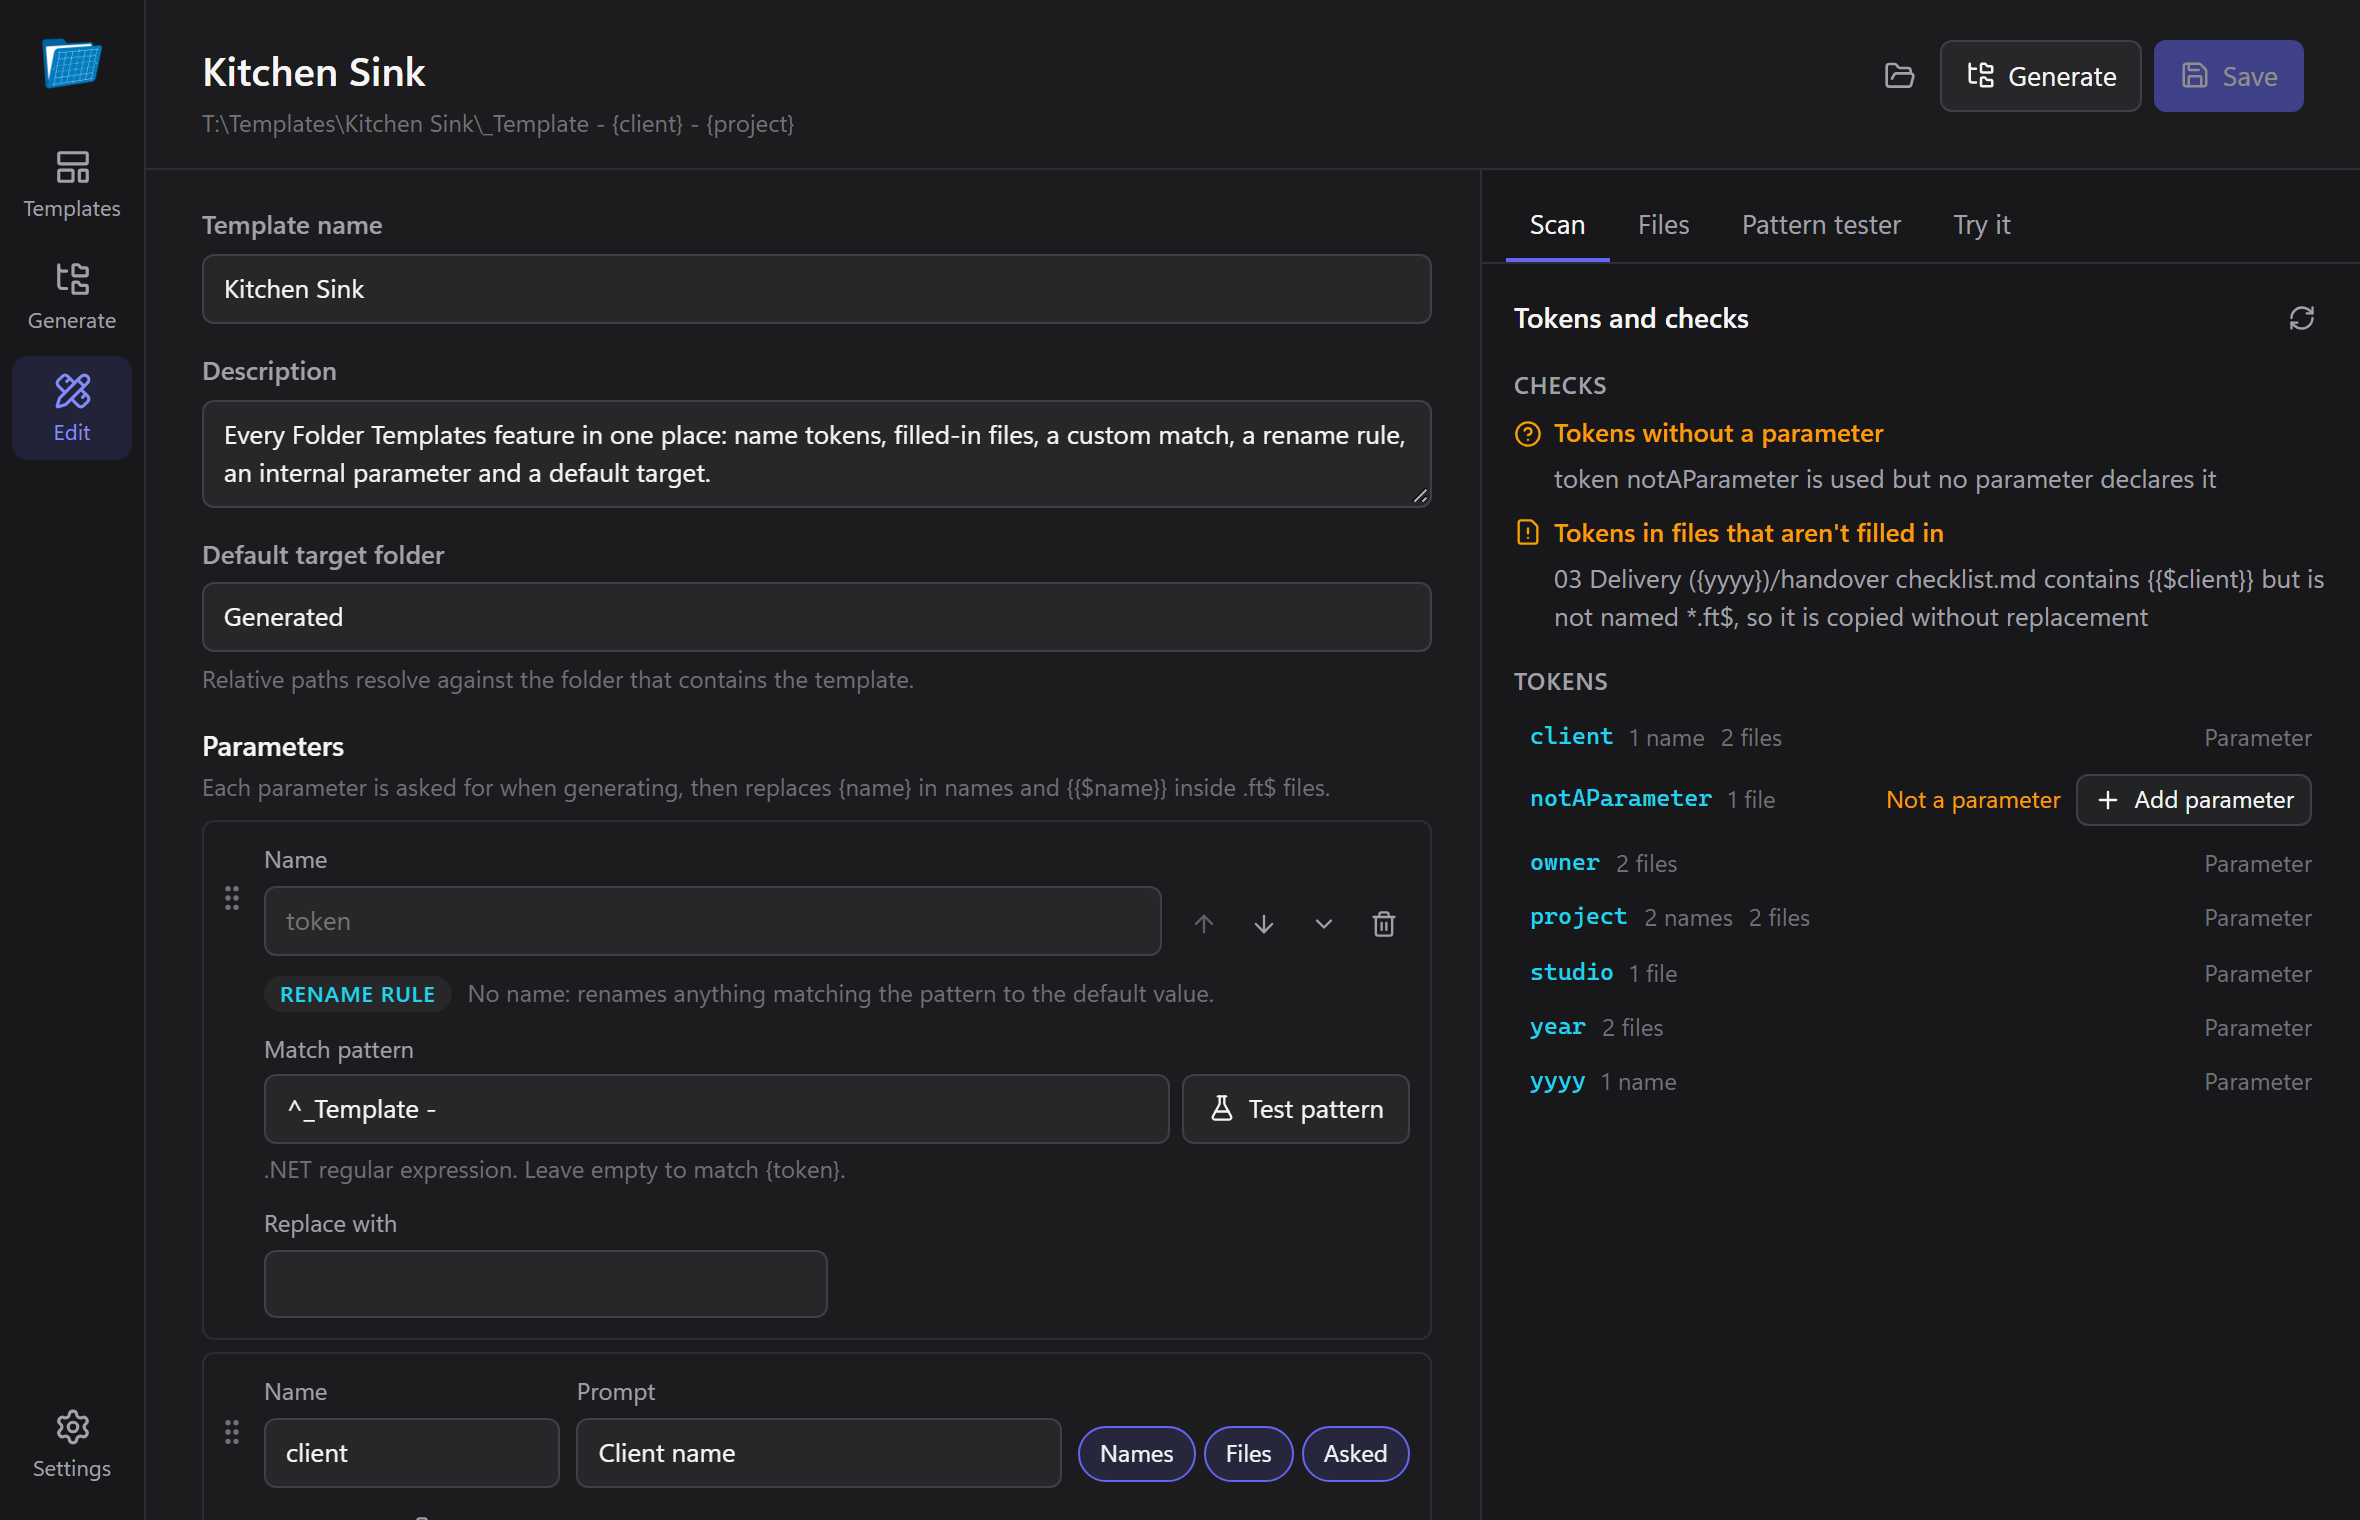
Task: Select the studio token row
Action: [x=1920, y=973]
